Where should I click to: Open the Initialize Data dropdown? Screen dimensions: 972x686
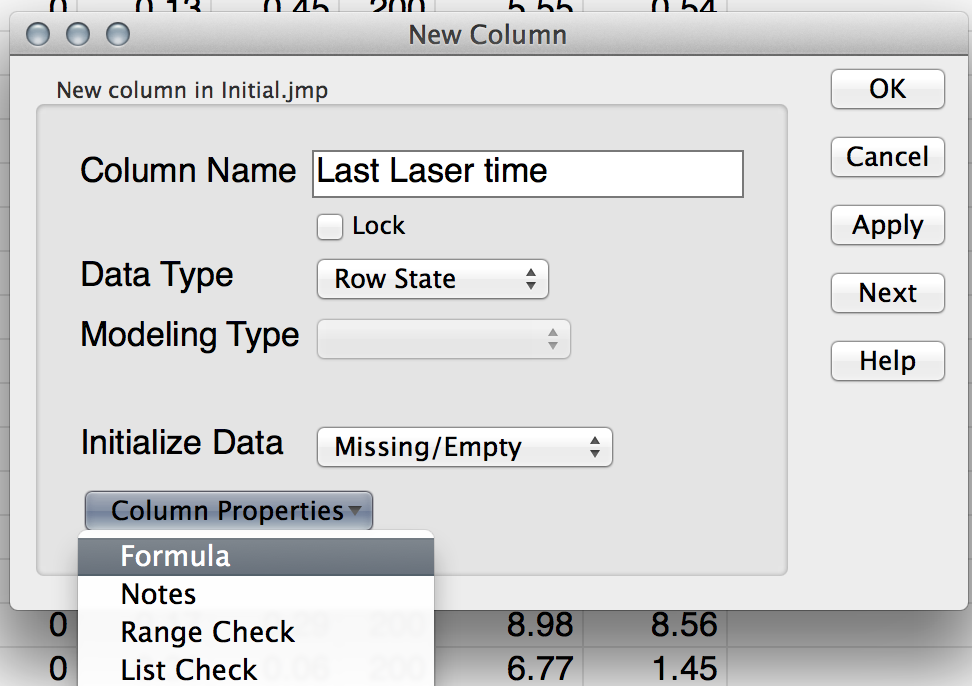click(464, 447)
